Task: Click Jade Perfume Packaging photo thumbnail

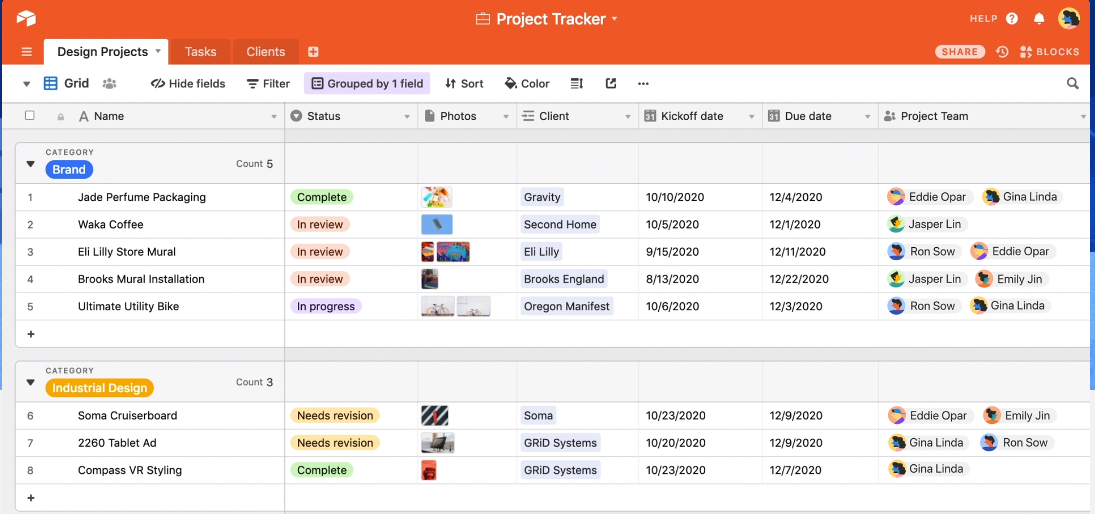Action: coord(436,197)
